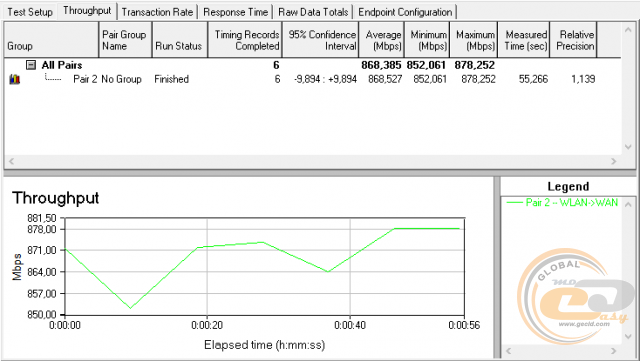The height and width of the screenshot is (361, 640).
Task: Click the results table scroll-down arrow
Action: pos(628,147)
